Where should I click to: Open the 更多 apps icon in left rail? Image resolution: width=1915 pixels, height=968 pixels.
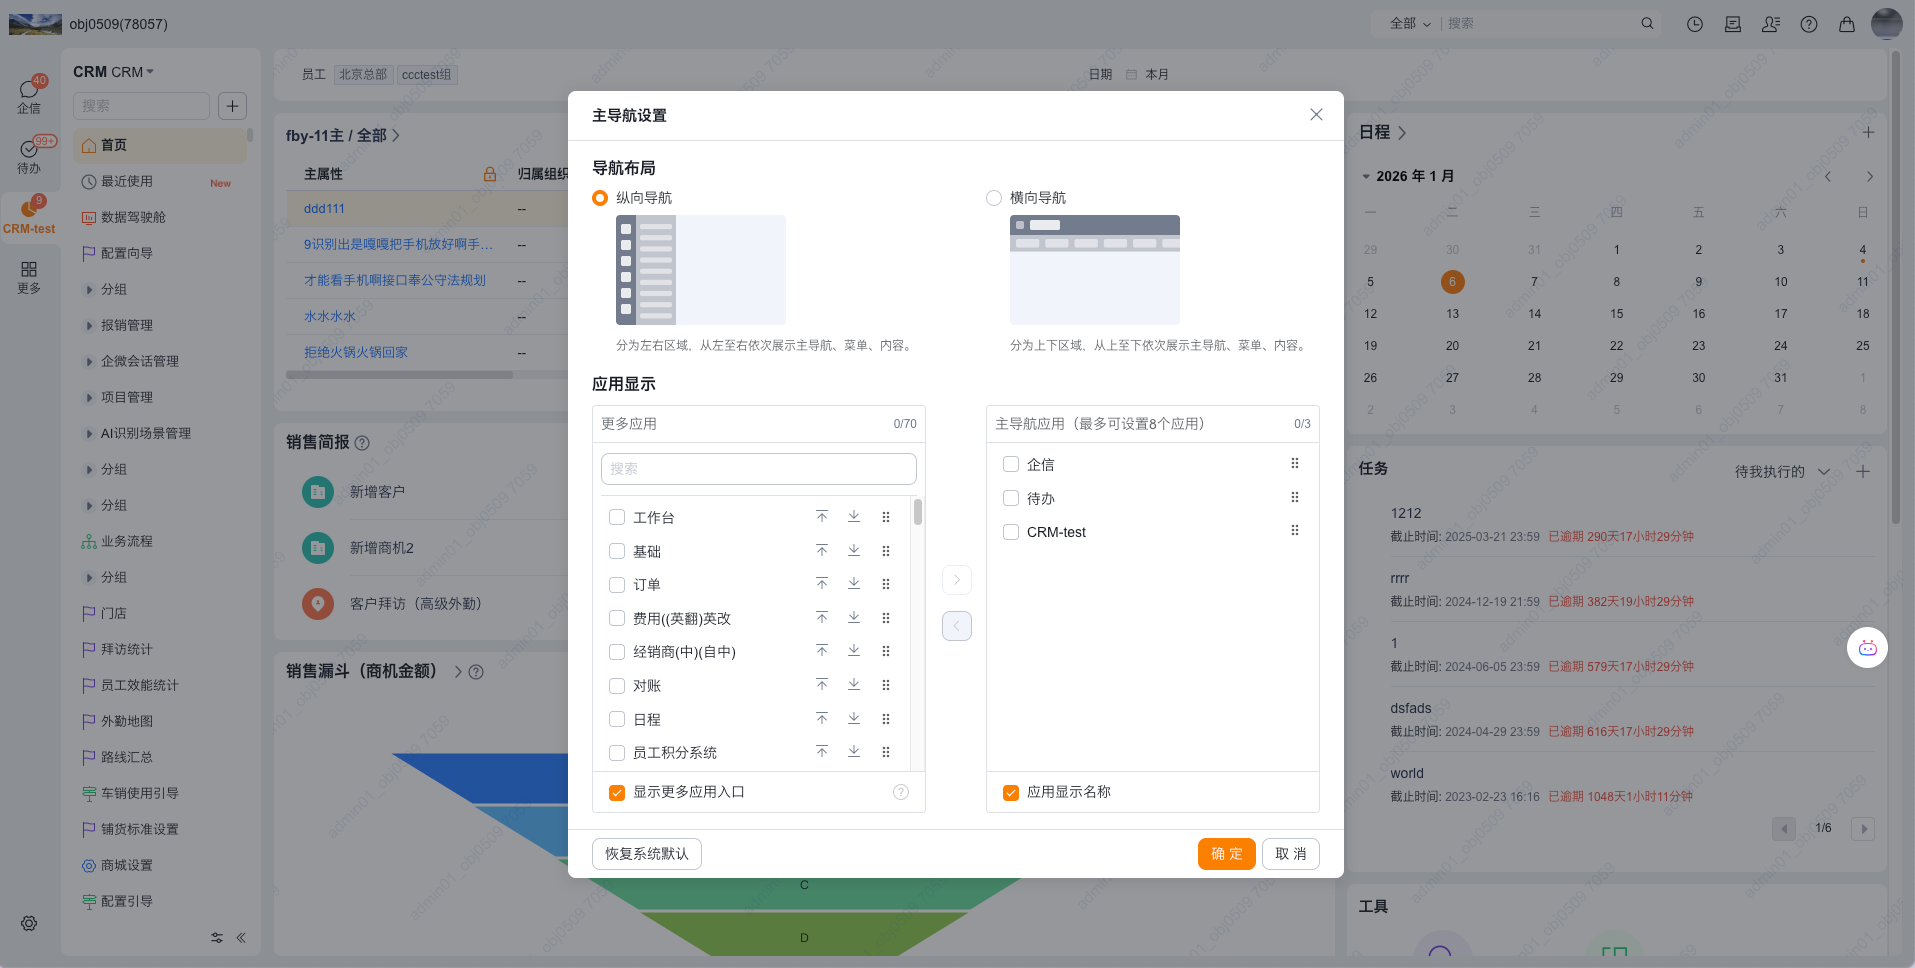tap(29, 277)
